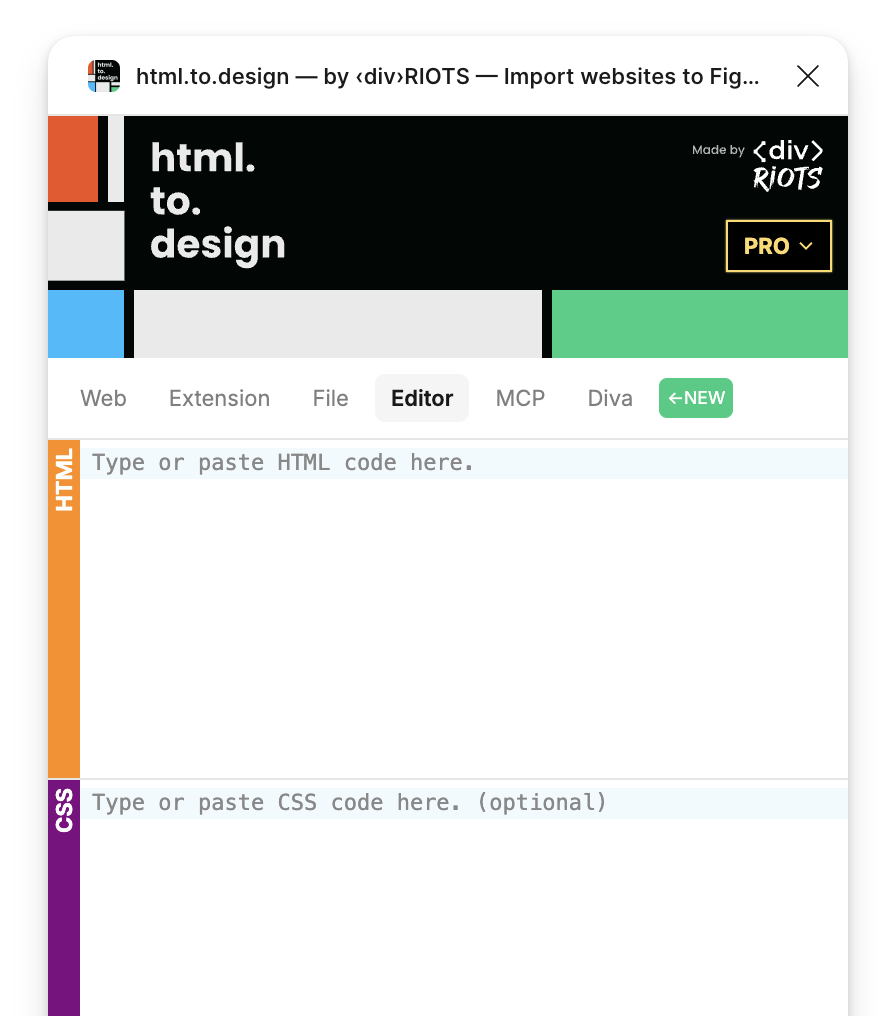Click the plugin title text in header

coord(447,76)
